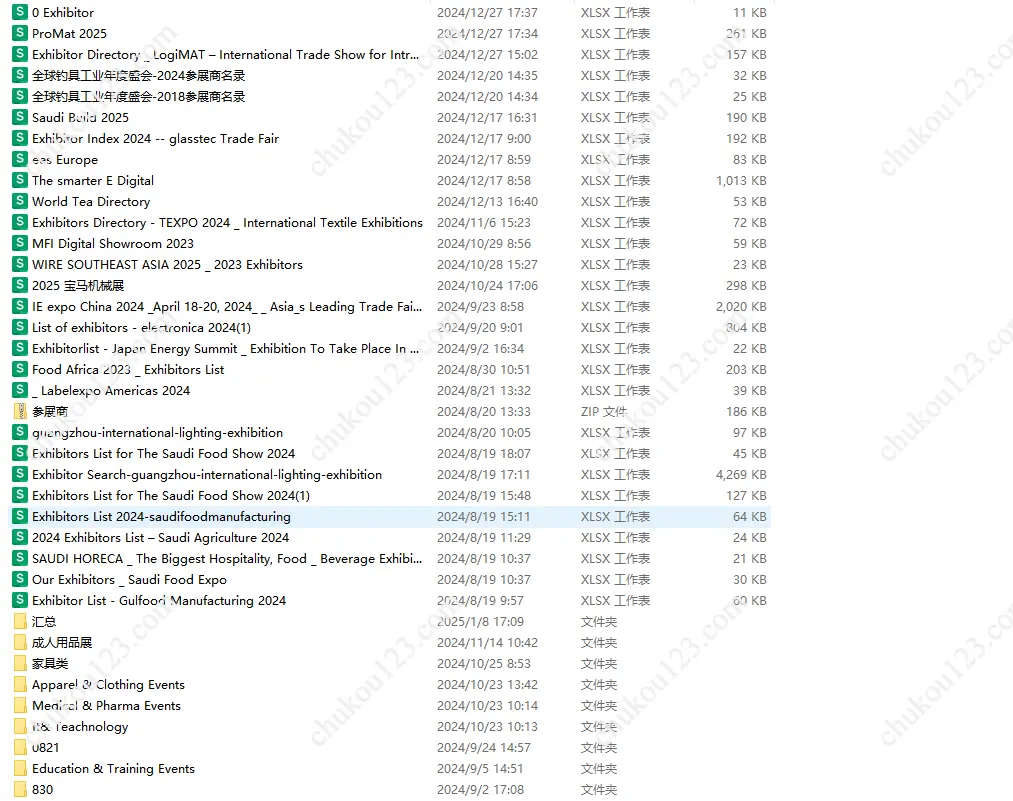Screen dimensions: 1013x801
Task: Click the folder icon next to 家具类
Action: (20, 664)
